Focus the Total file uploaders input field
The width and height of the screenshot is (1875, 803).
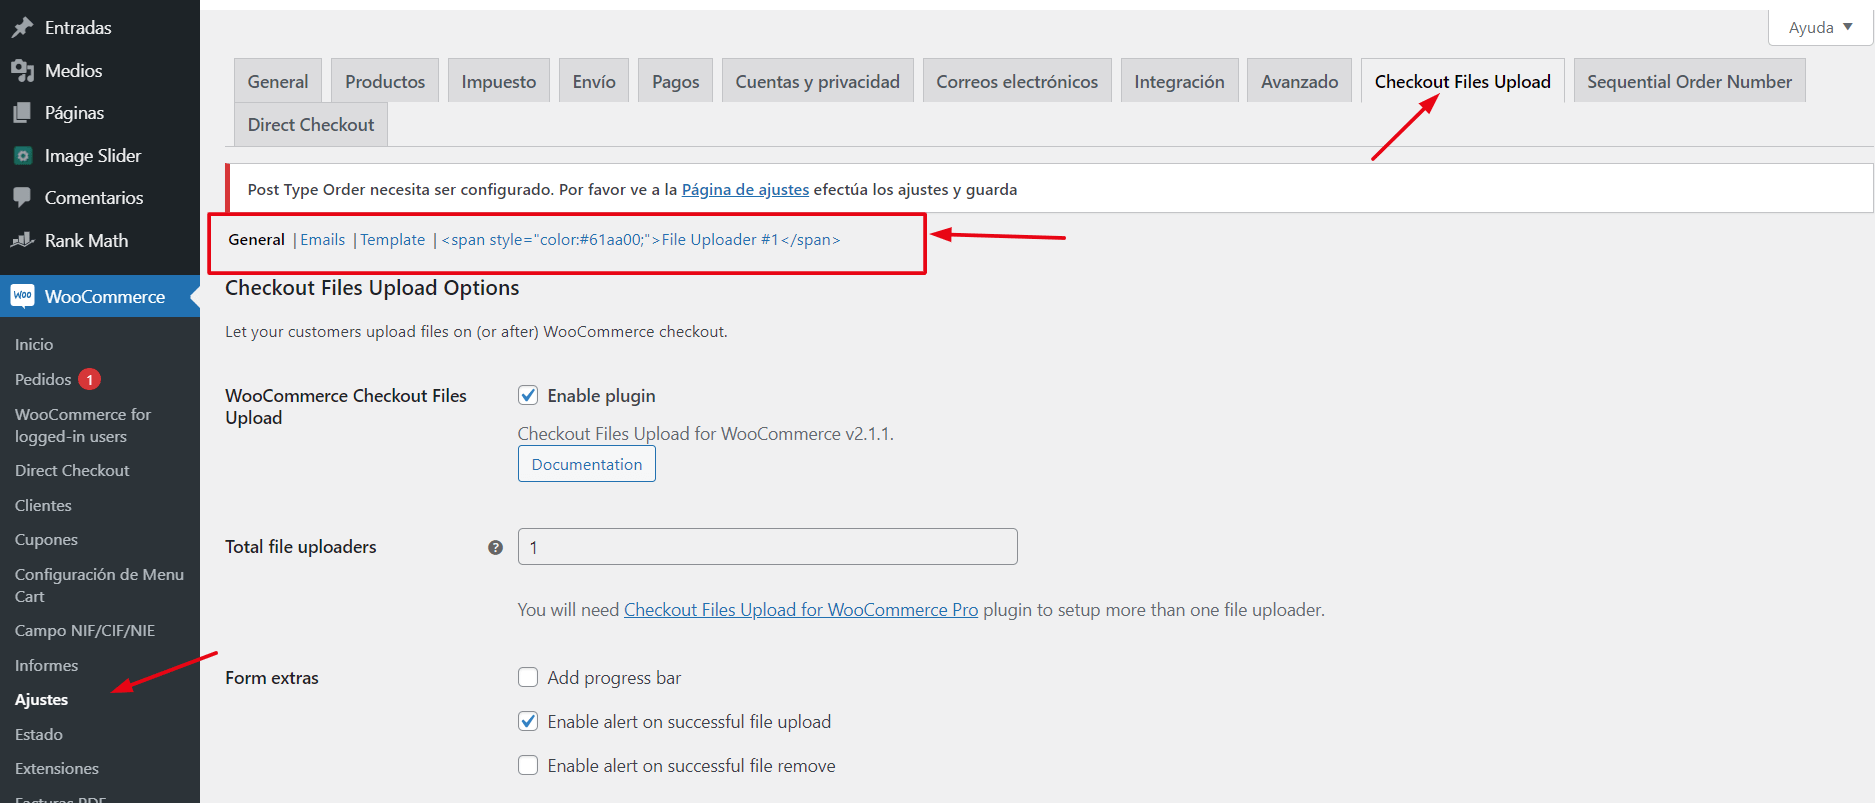coord(768,547)
